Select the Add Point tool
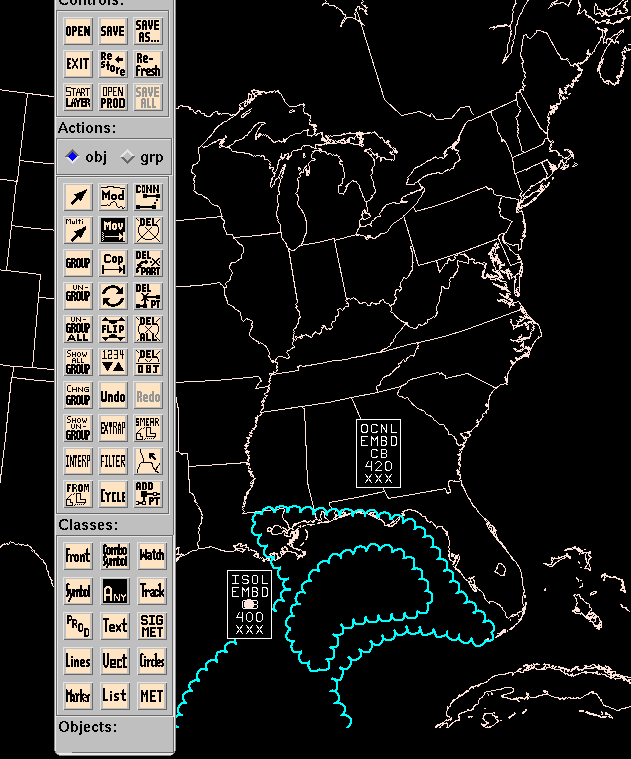The width and height of the screenshot is (631, 759). (148, 494)
